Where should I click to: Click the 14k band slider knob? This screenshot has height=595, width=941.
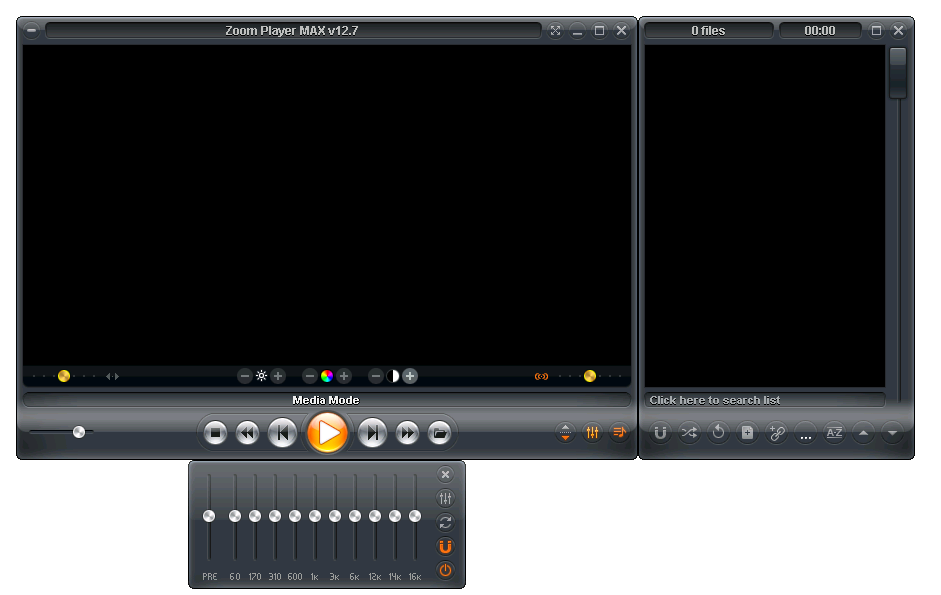pos(395,516)
